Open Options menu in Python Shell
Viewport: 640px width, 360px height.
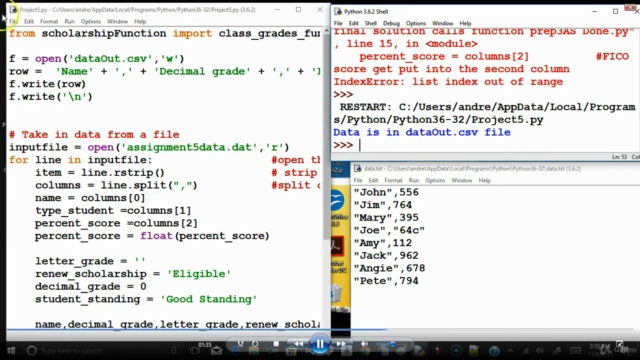[x=416, y=23]
